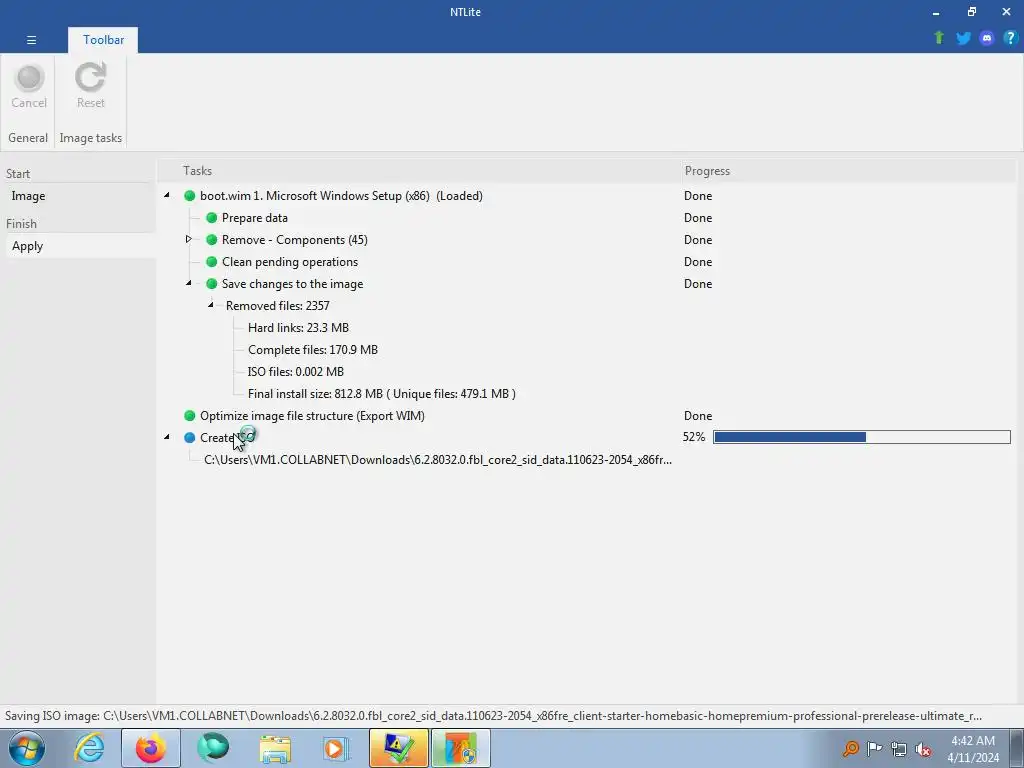Switch to Firefox in the taskbar
The image size is (1024, 768).
tap(151, 748)
